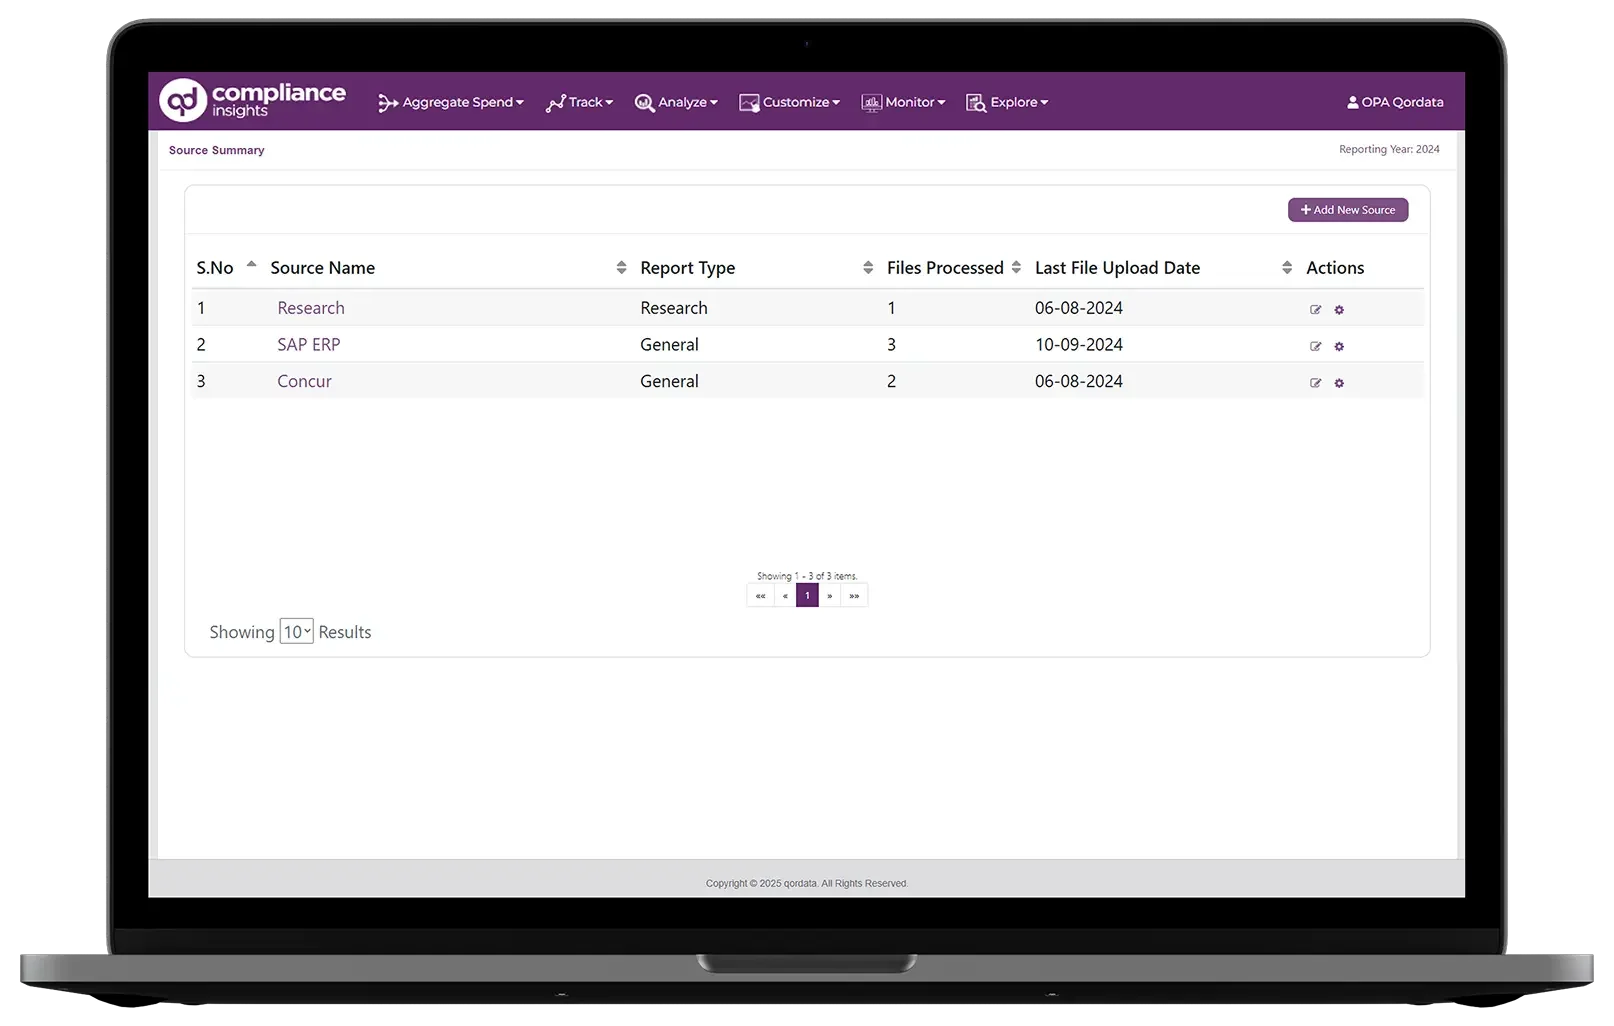Click the copyright qordata footer text
1614x1026 pixels.
807,884
